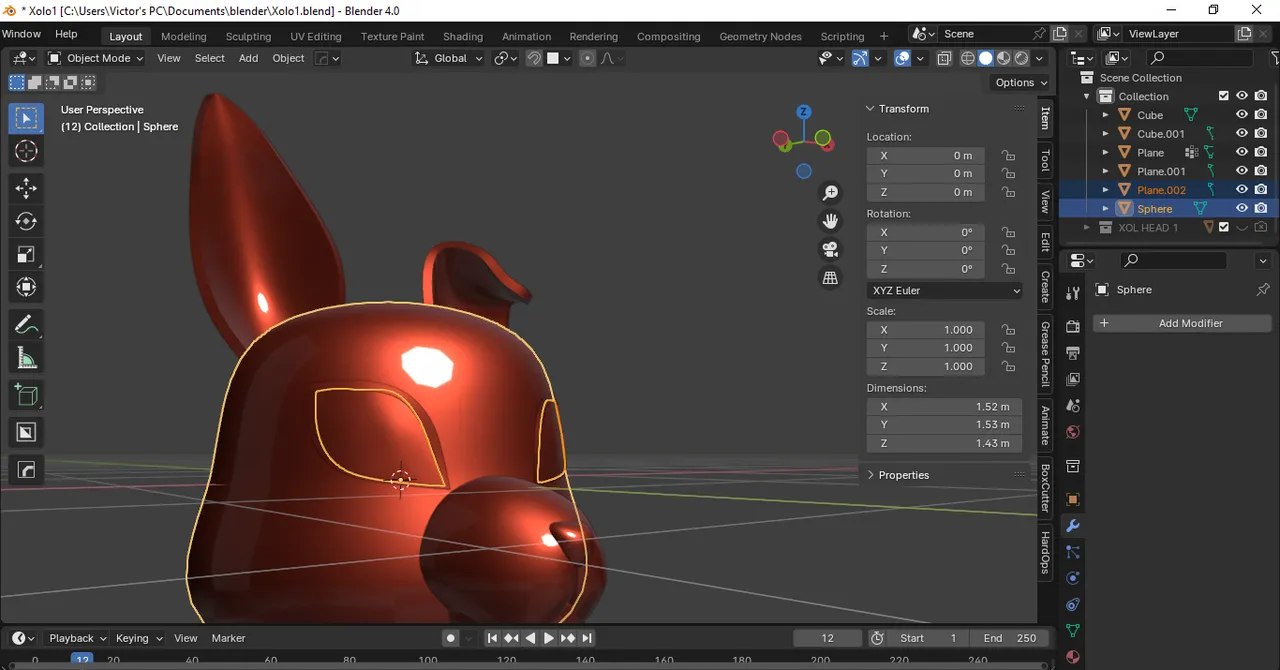The height and width of the screenshot is (670, 1280).
Task: Click the hand Pan view button
Action: coord(830,221)
